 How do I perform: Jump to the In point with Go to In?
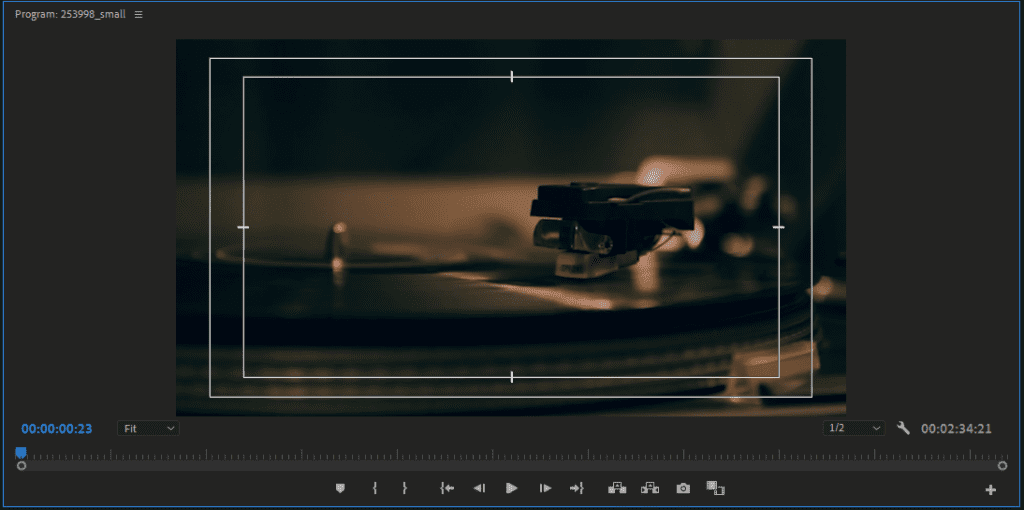click(x=447, y=488)
